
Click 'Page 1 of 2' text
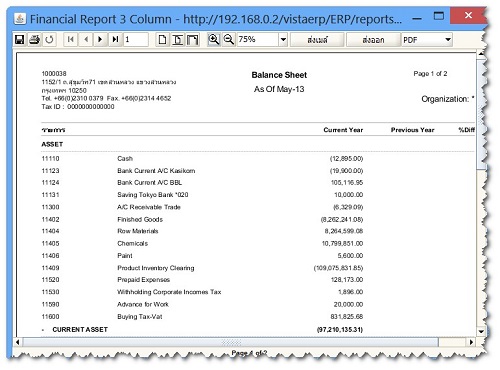point(430,74)
